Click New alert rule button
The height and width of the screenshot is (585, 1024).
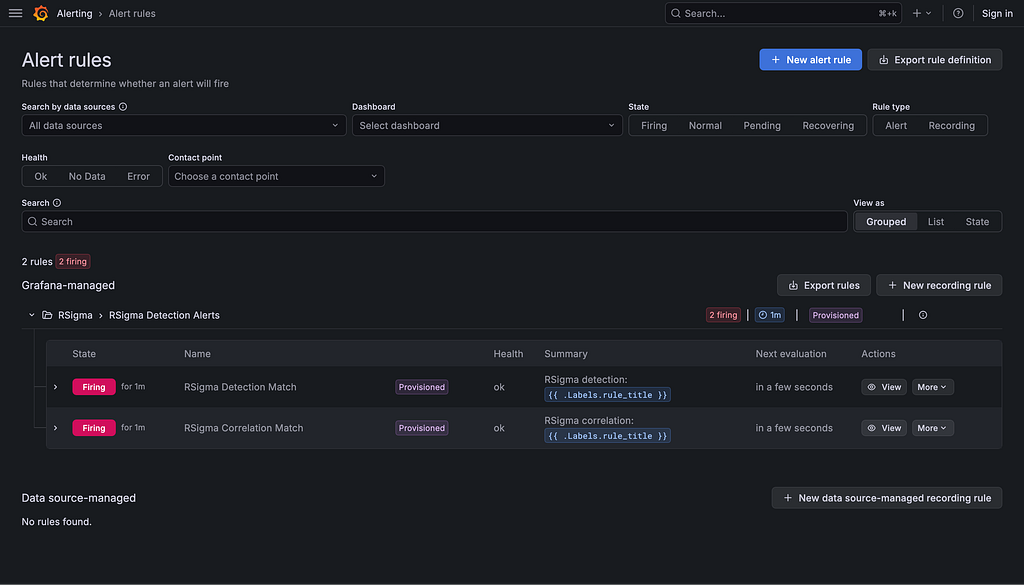click(810, 59)
